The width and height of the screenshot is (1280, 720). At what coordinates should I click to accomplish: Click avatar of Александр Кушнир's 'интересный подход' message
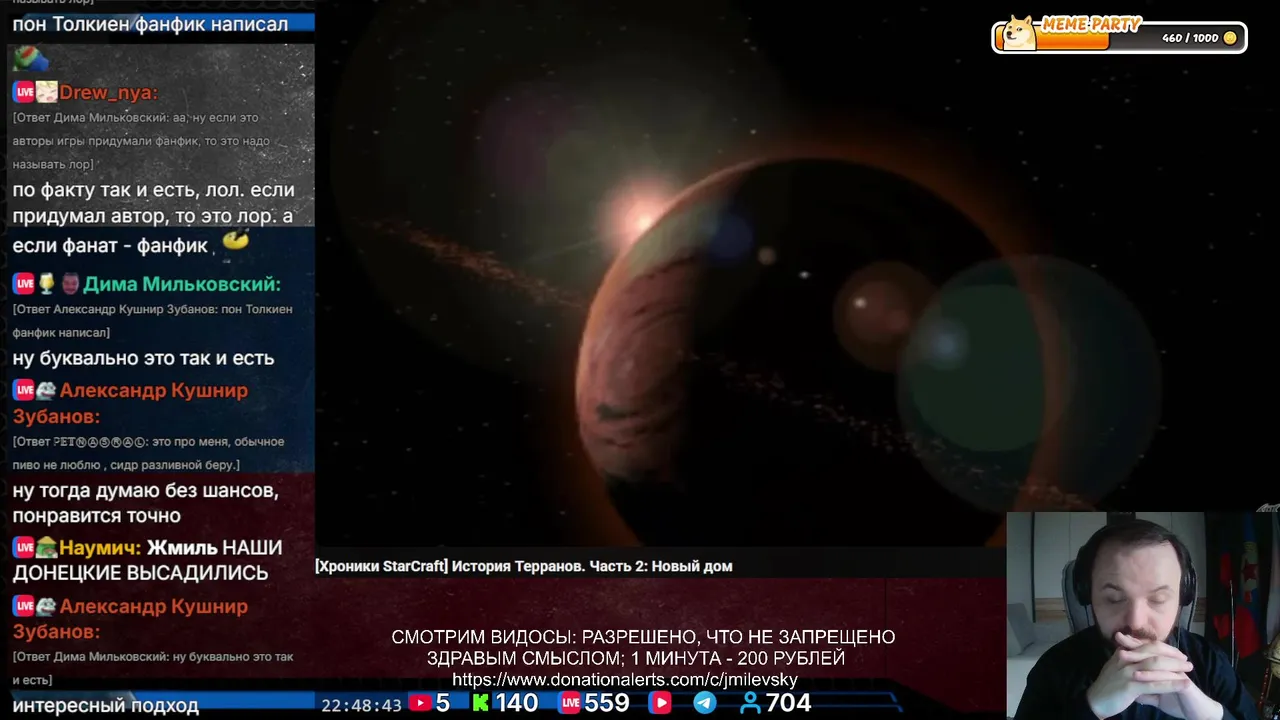coord(47,606)
